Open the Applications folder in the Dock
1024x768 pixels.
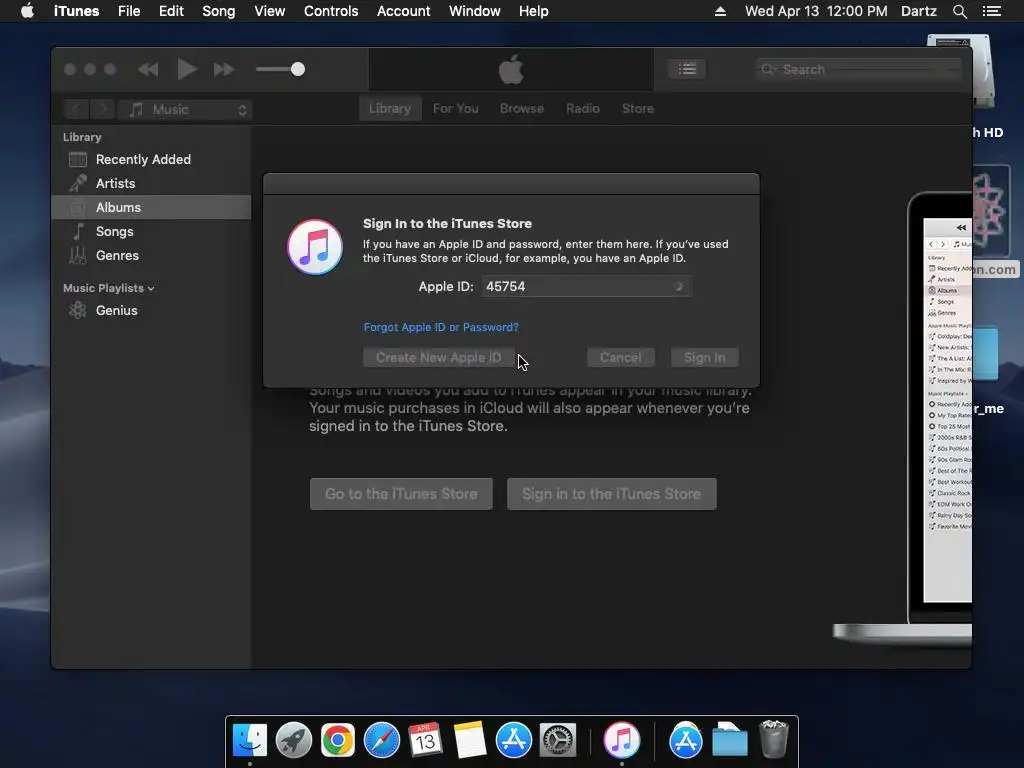(x=685, y=740)
